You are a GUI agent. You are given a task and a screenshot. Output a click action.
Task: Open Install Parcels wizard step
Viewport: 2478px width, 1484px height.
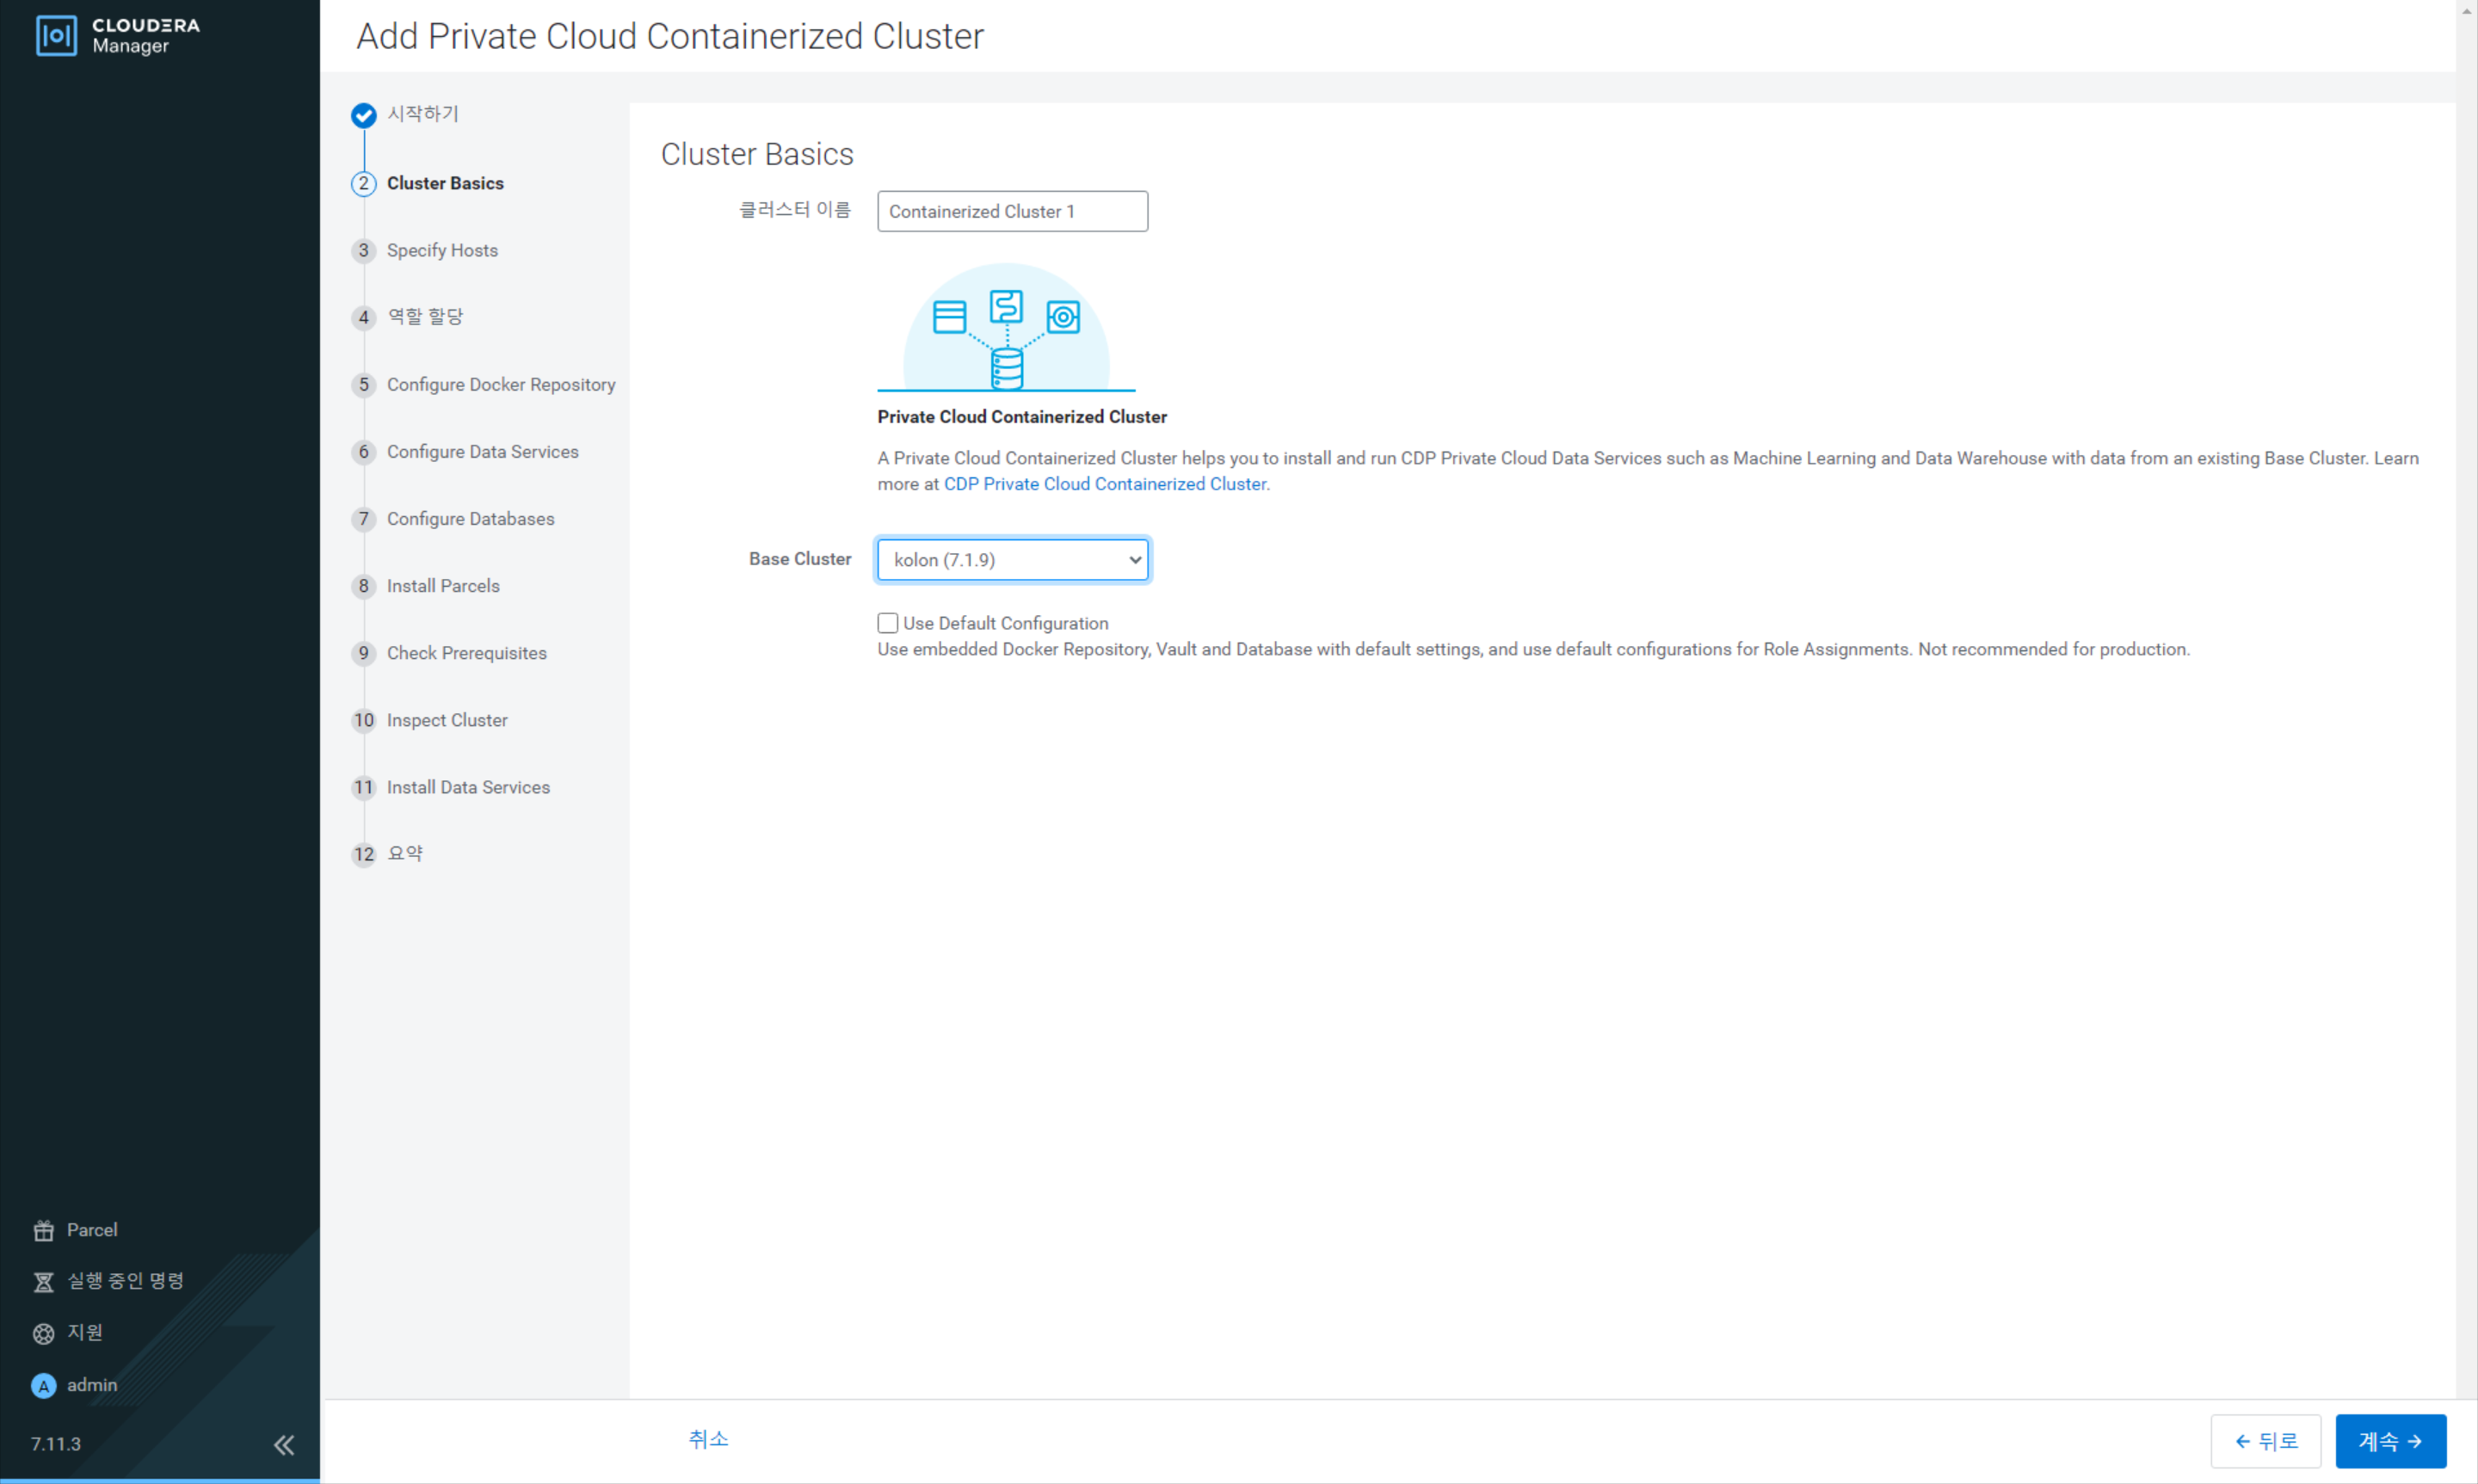click(443, 586)
